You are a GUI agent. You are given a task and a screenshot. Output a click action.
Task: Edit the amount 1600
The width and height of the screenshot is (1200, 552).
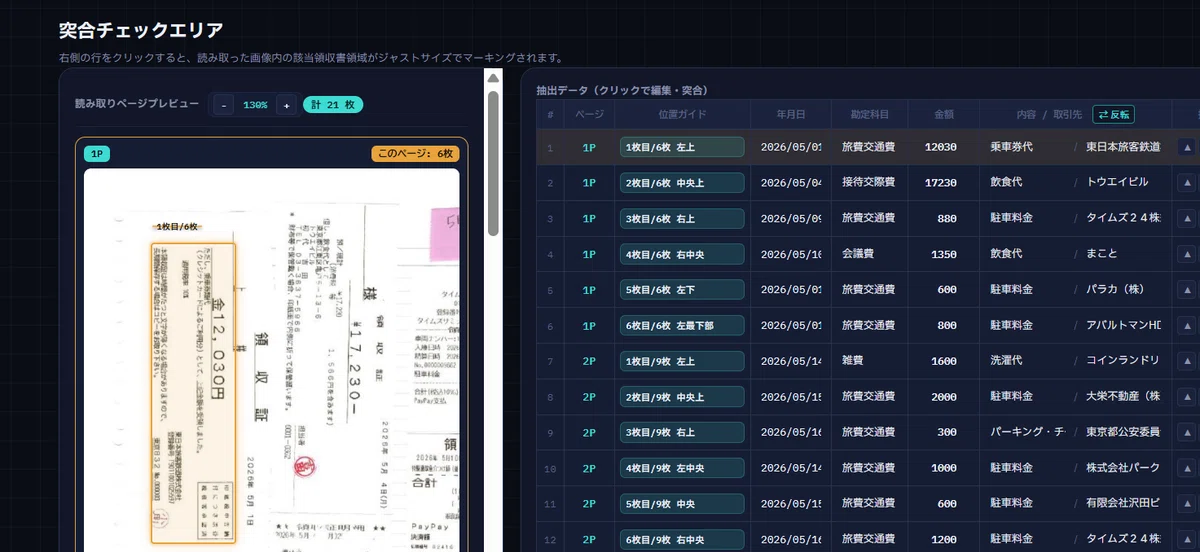click(x=944, y=361)
